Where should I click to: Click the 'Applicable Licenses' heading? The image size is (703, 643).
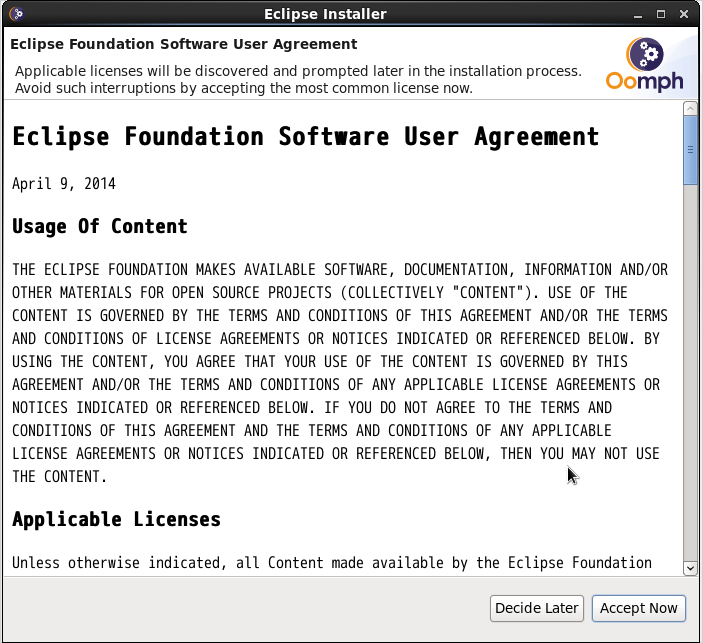coord(116,520)
